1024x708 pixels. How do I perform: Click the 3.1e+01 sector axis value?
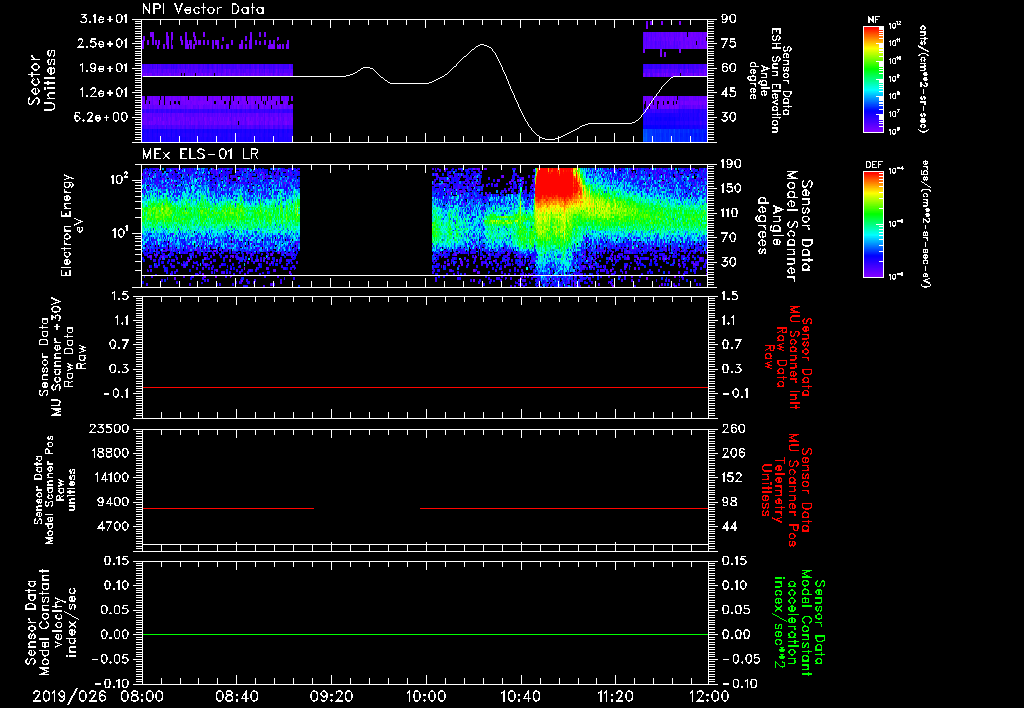tap(103, 19)
